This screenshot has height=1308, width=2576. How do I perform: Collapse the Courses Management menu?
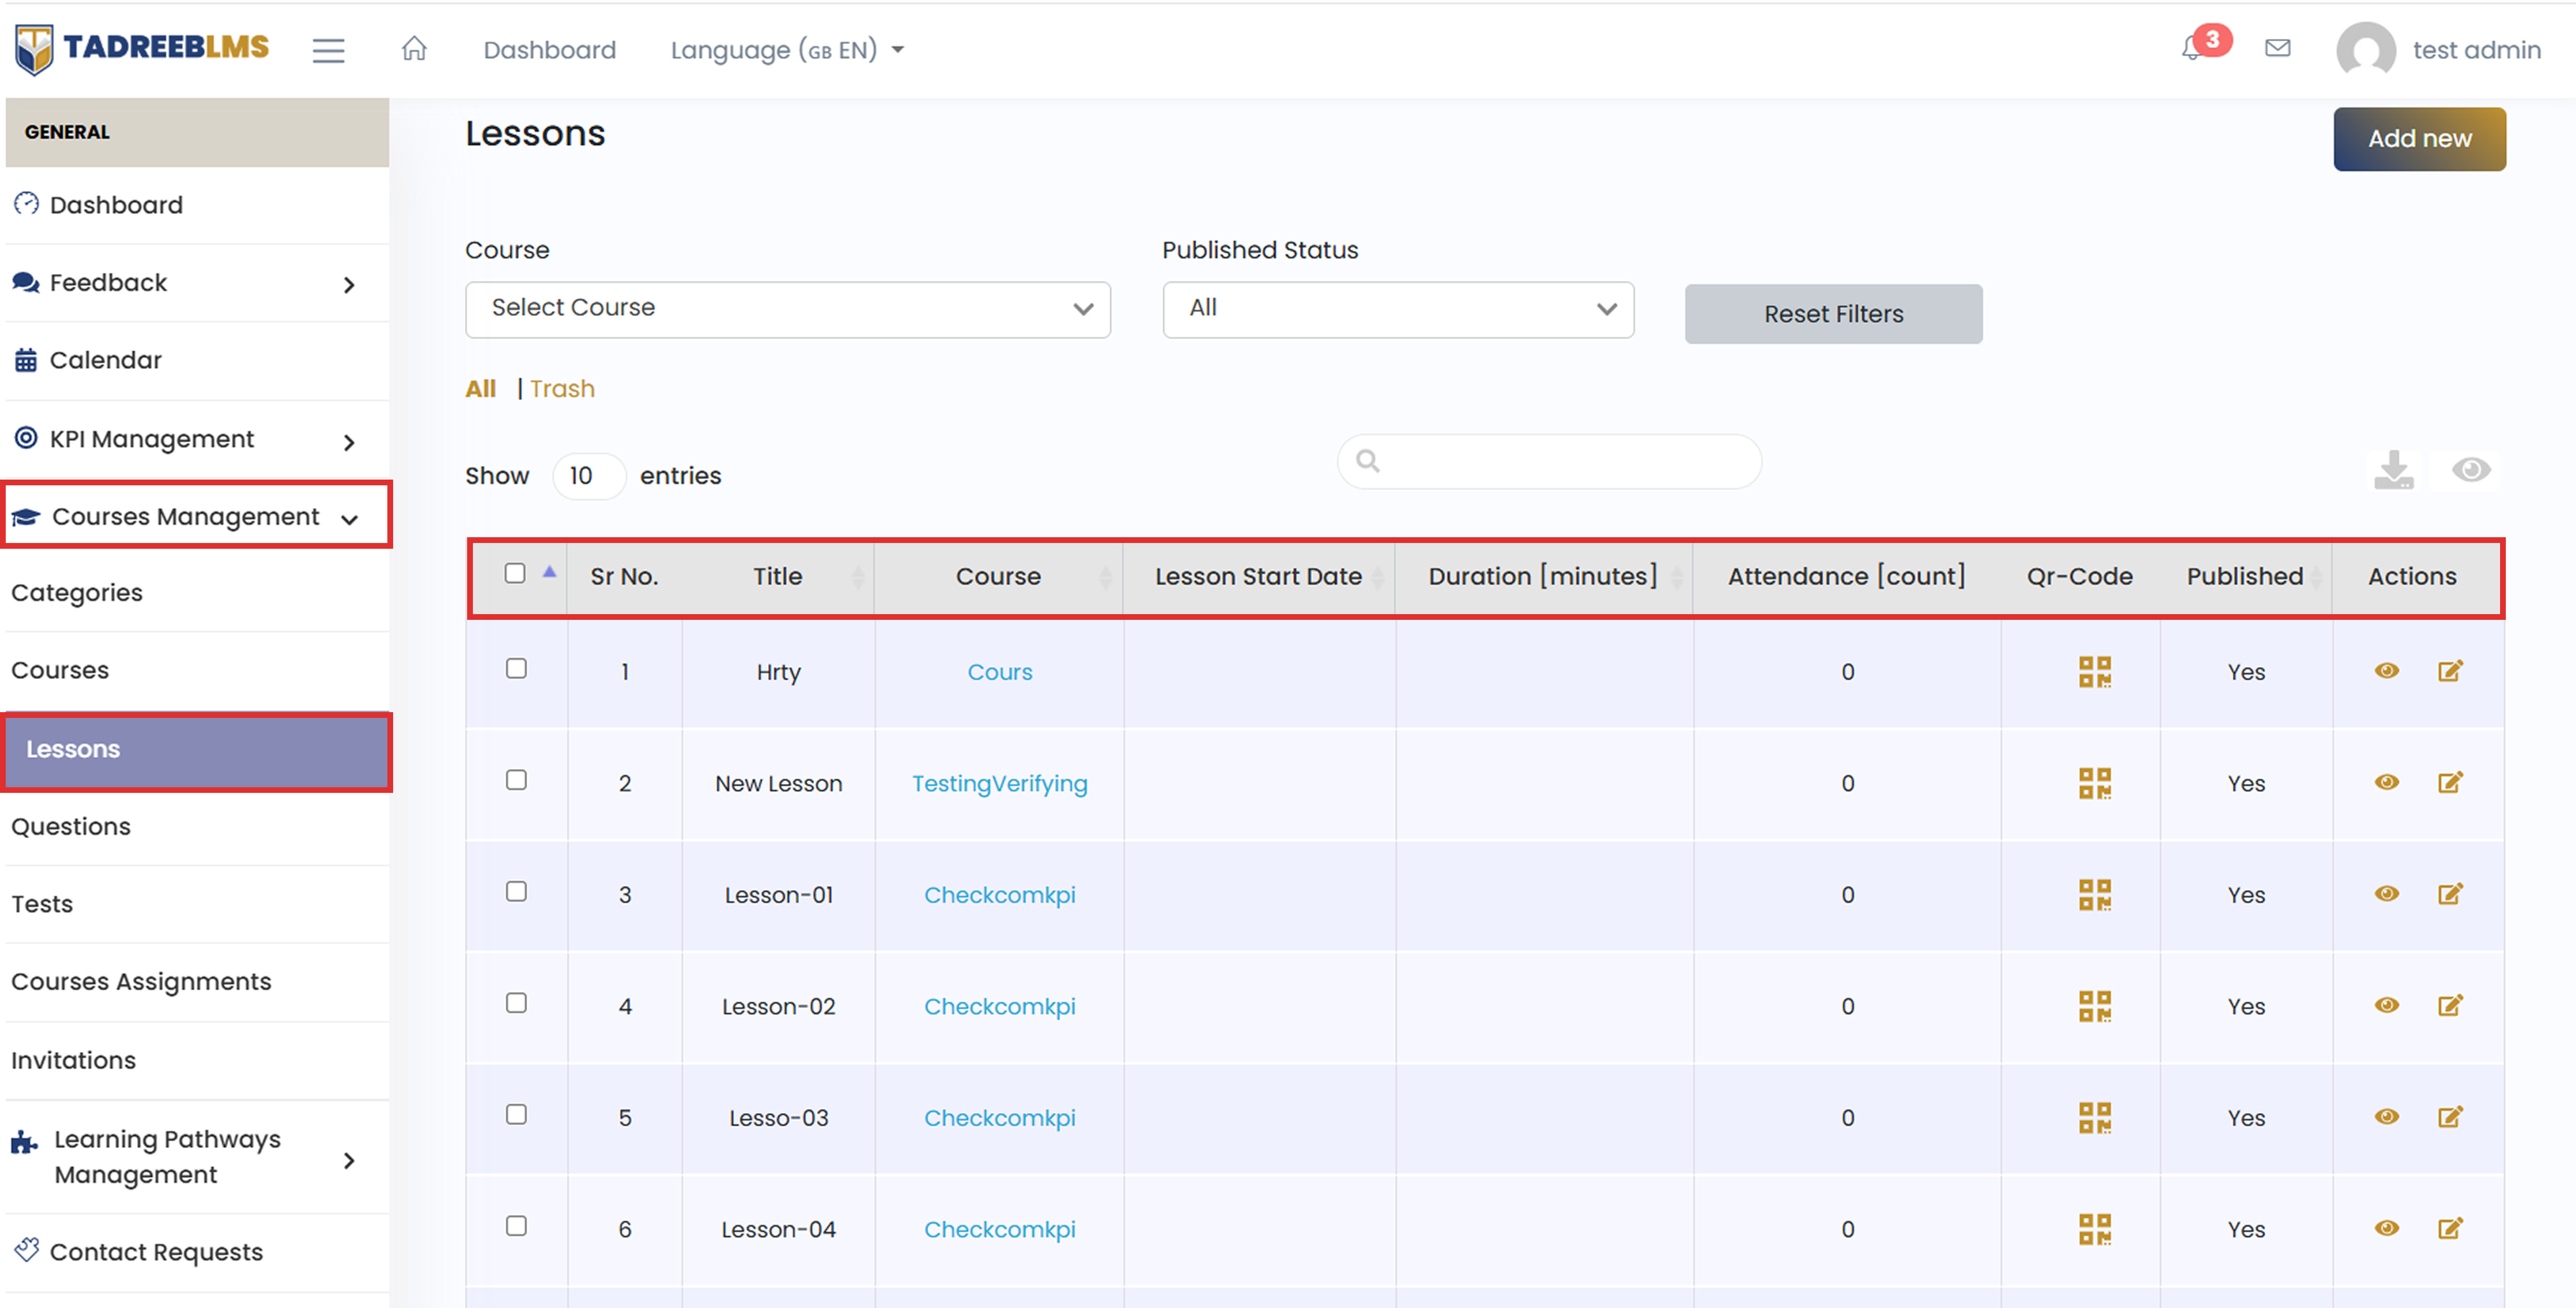(x=197, y=516)
